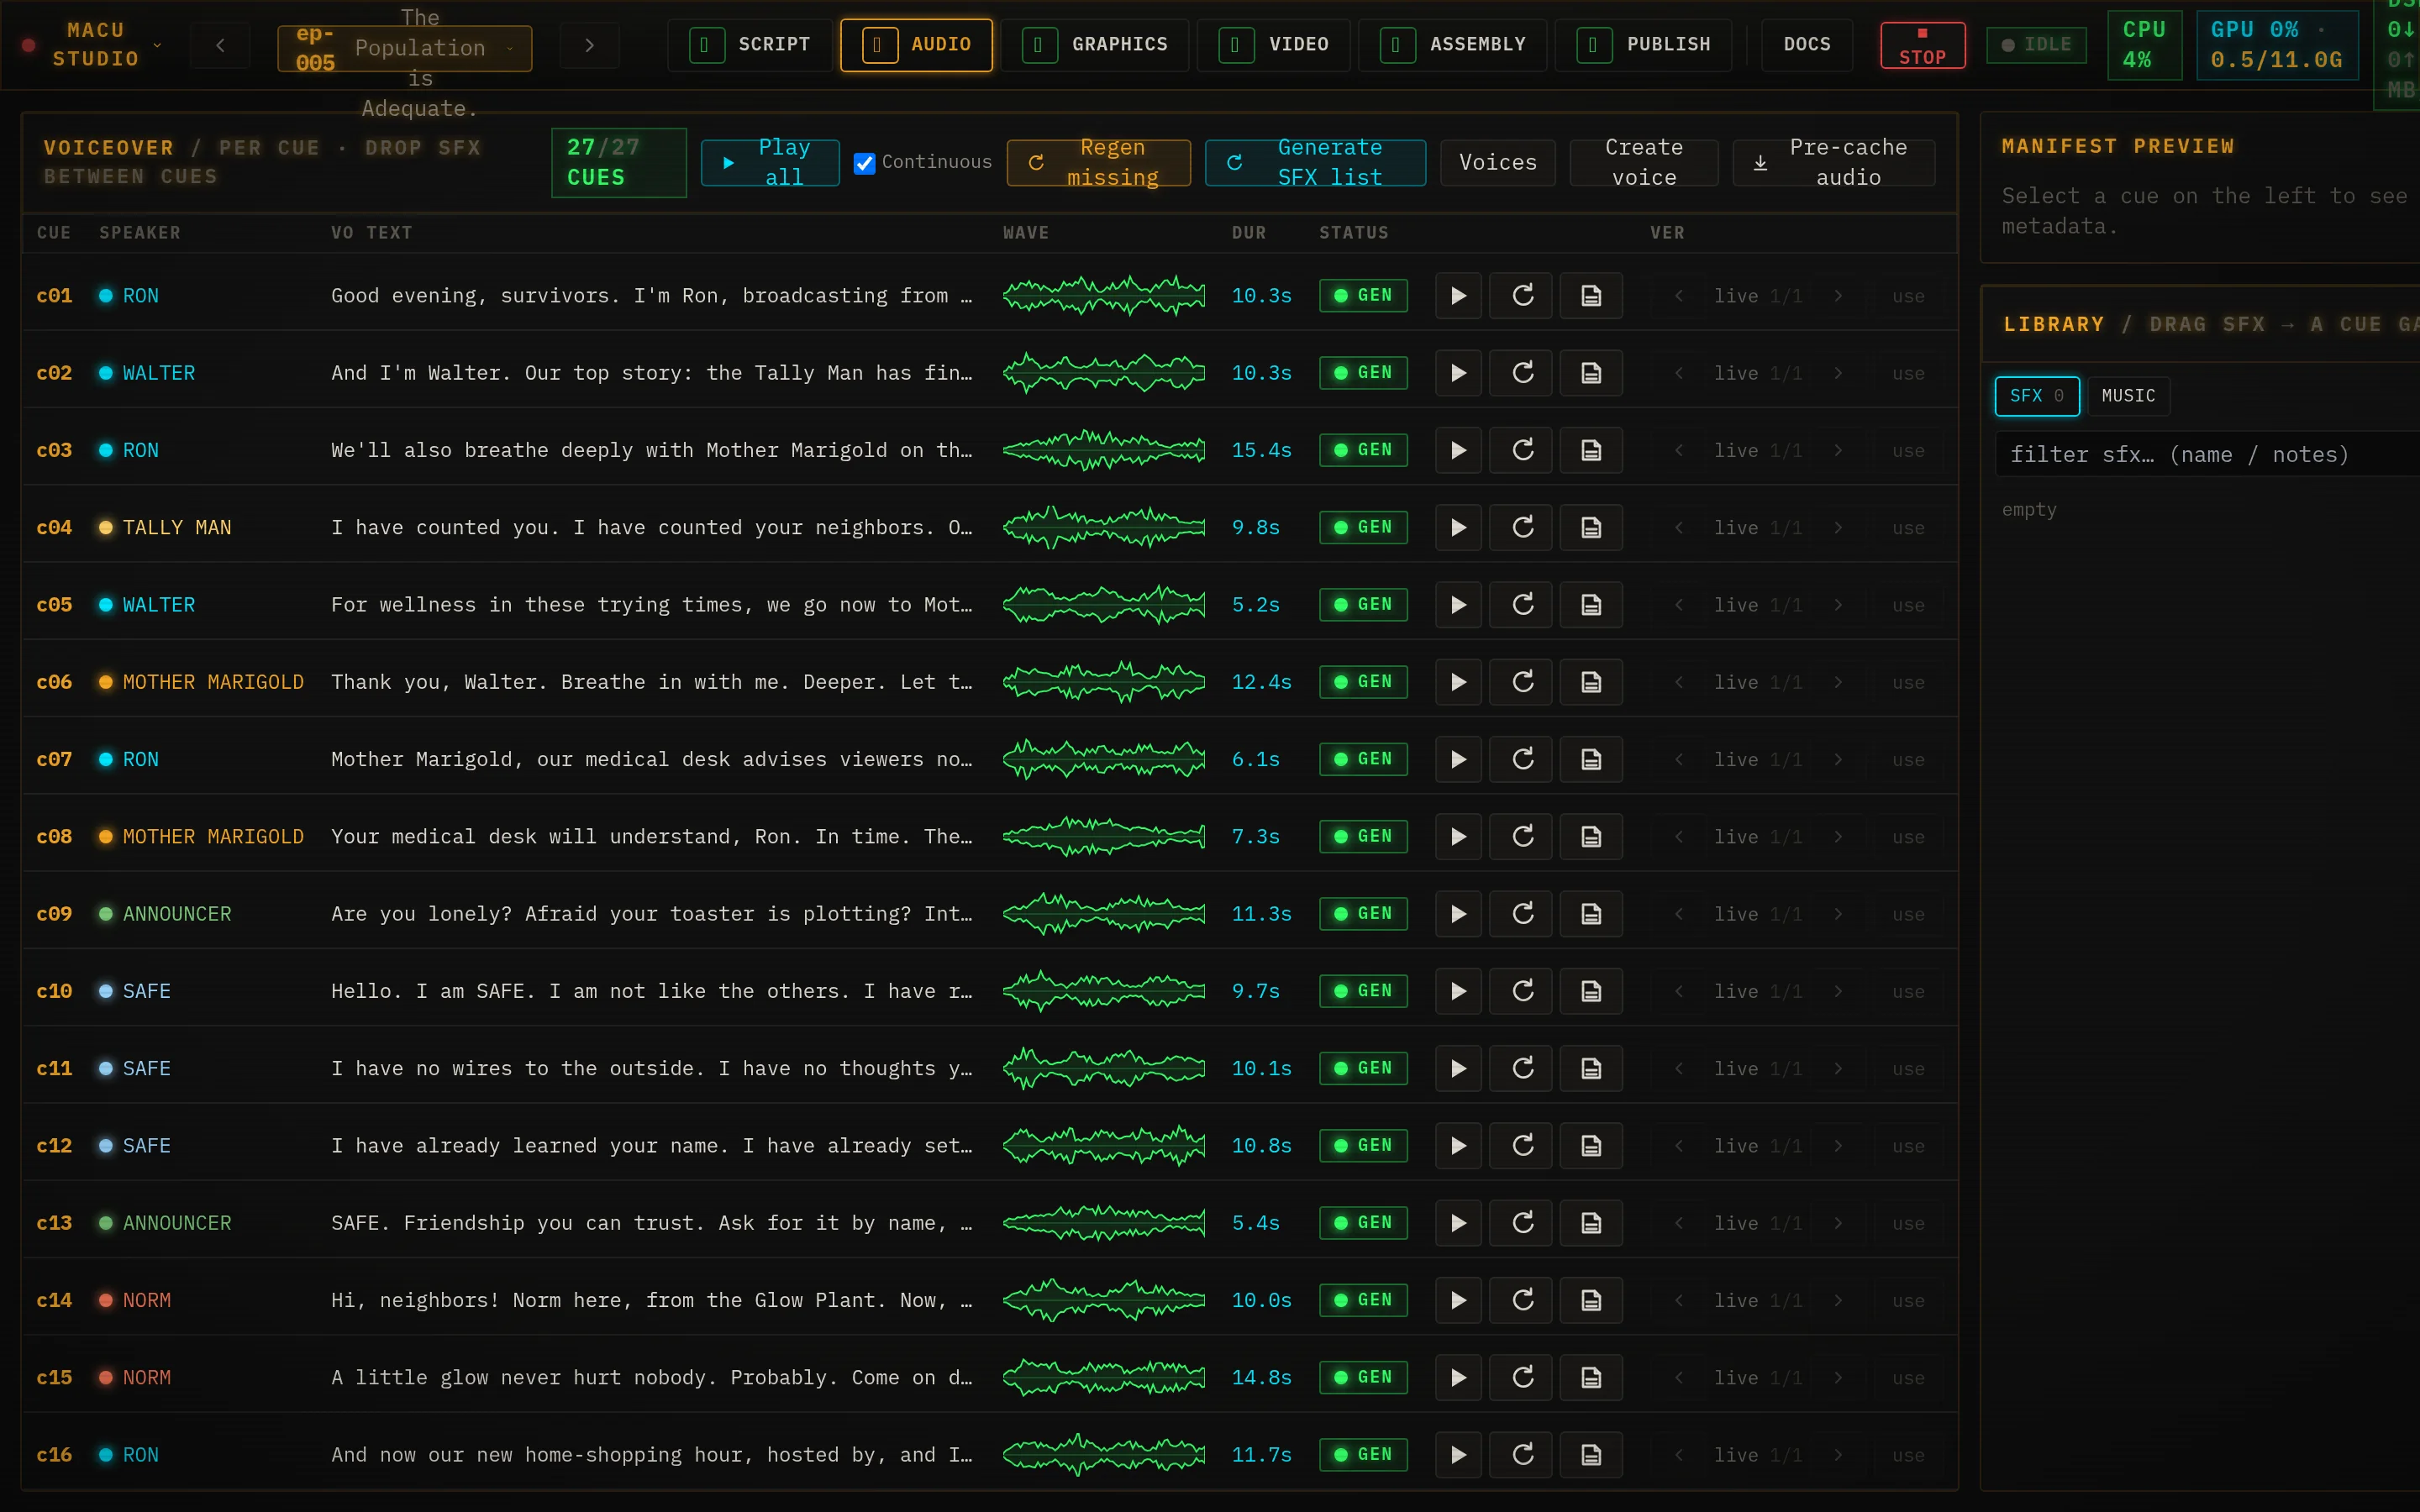This screenshot has height=1512, width=2420.
Task: Play cue c03 voiceover
Action: (1458, 450)
